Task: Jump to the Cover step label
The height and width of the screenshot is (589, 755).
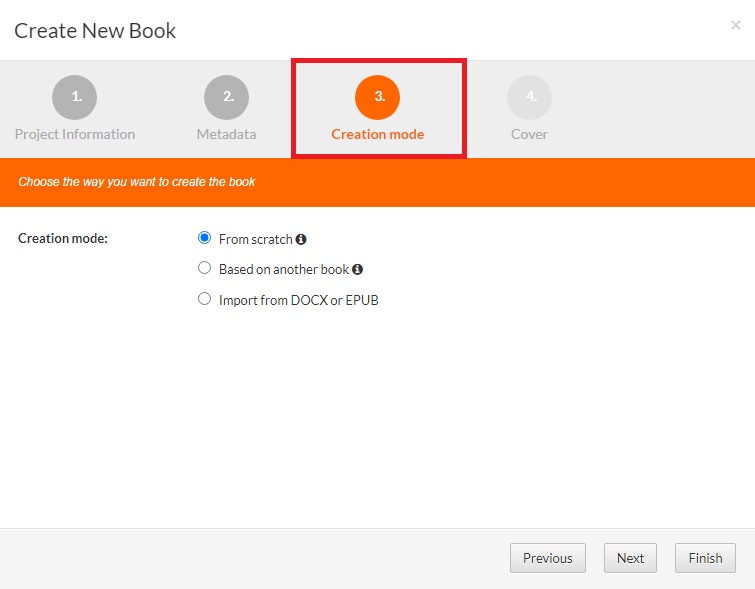Action: pyautogui.click(x=529, y=134)
